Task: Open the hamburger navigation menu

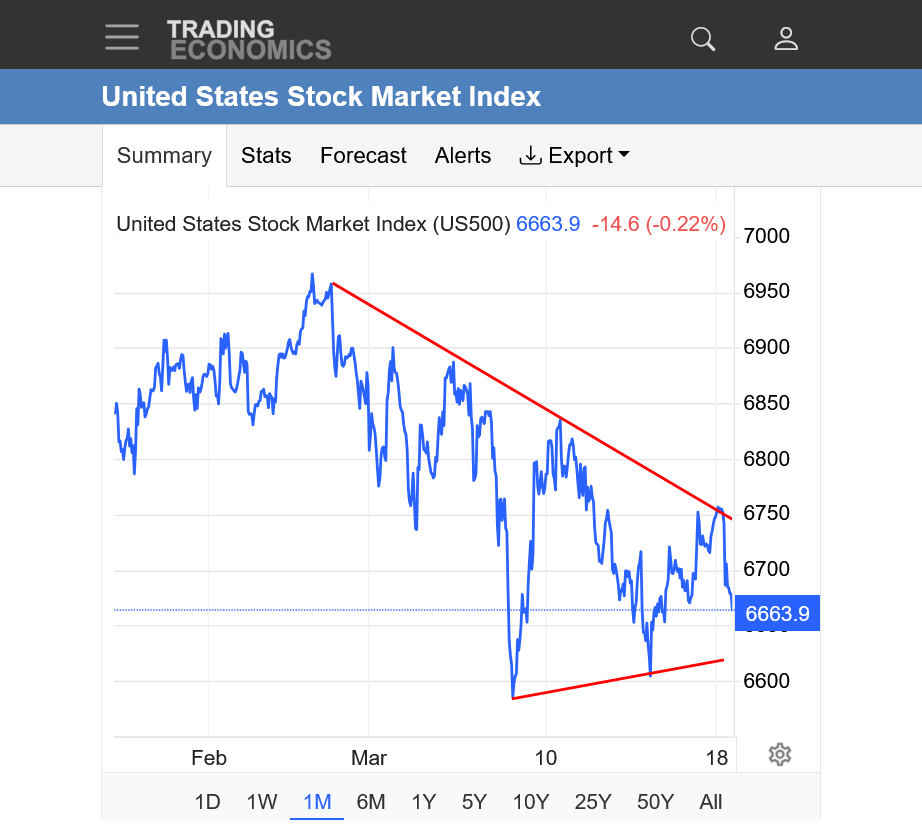Action: 122,37
